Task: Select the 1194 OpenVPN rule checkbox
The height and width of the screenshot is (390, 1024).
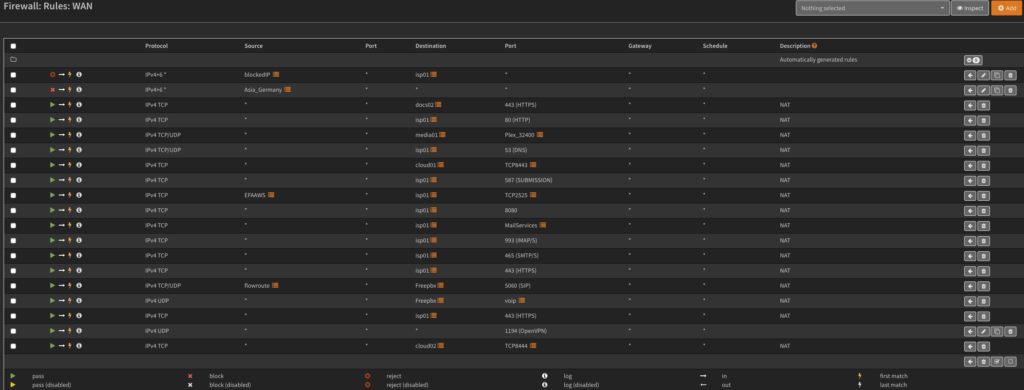Action: click(x=13, y=331)
